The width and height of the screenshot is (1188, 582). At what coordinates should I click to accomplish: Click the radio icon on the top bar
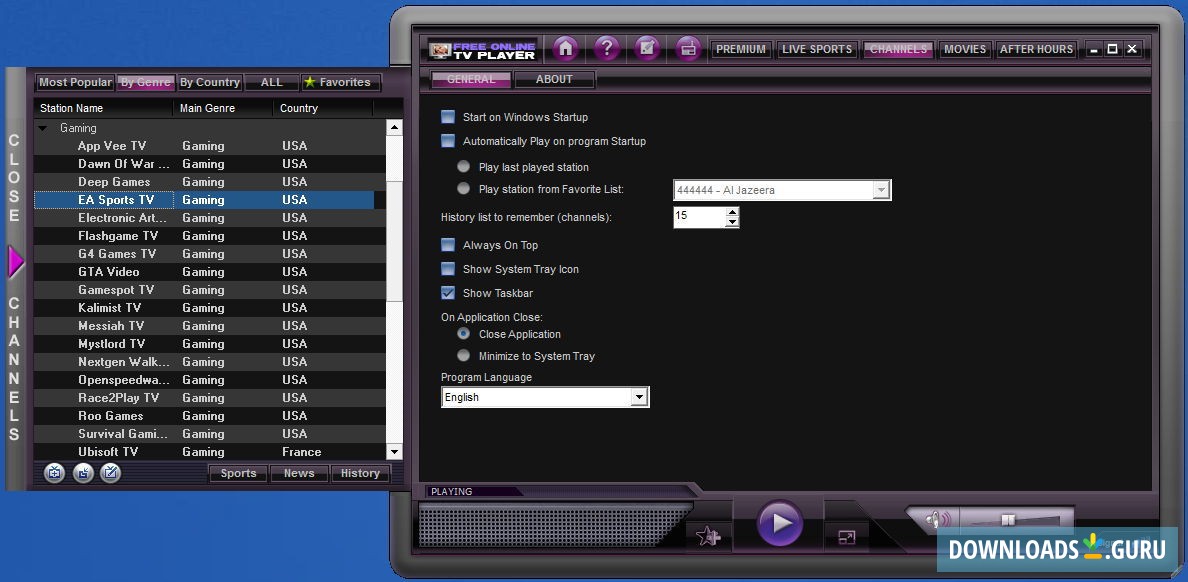click(688, 48)
